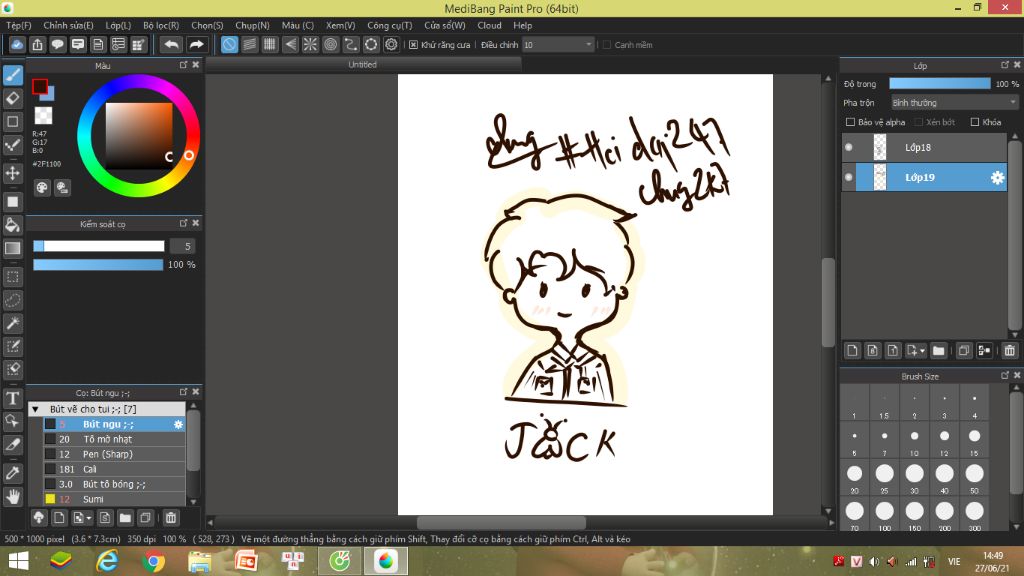Screen dimensions: 1024x576
Task: Select the Eraser tool
Action: pos(12,99)
